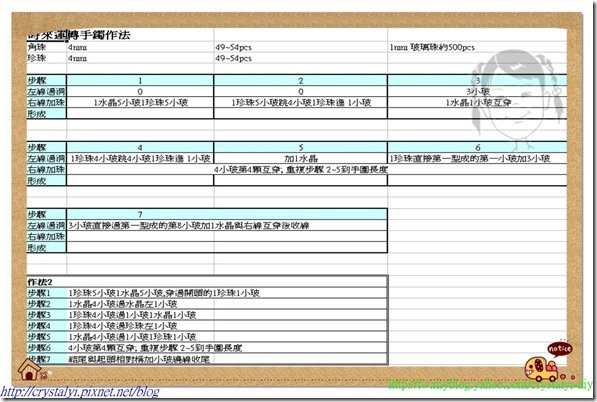Open the crystalyi.pixnet.net/blog link
Screen dimensions: 597x402
pyautogui.click(x=80, y=391)
